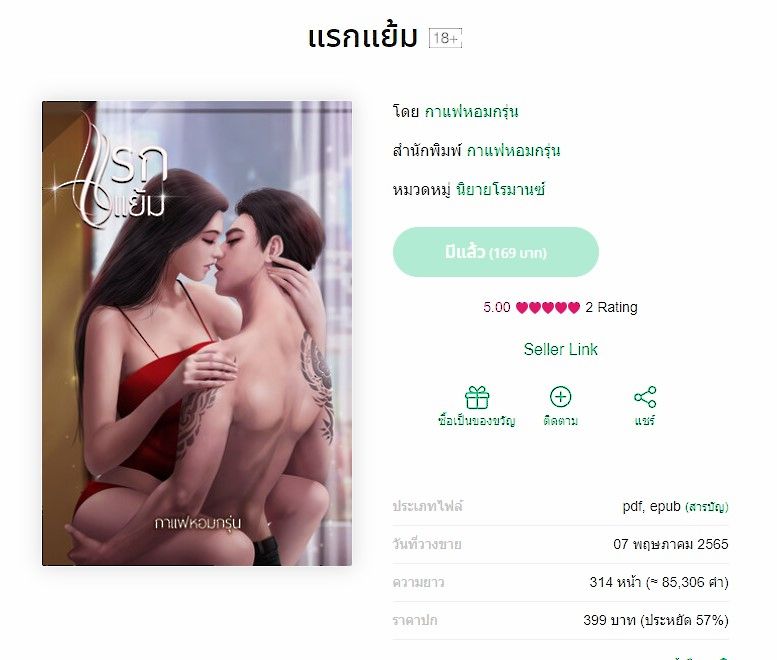The image size is (777, 660).
Task: Click the 2 Rating text
Action: pyautogui.click(x=611, y=308)
